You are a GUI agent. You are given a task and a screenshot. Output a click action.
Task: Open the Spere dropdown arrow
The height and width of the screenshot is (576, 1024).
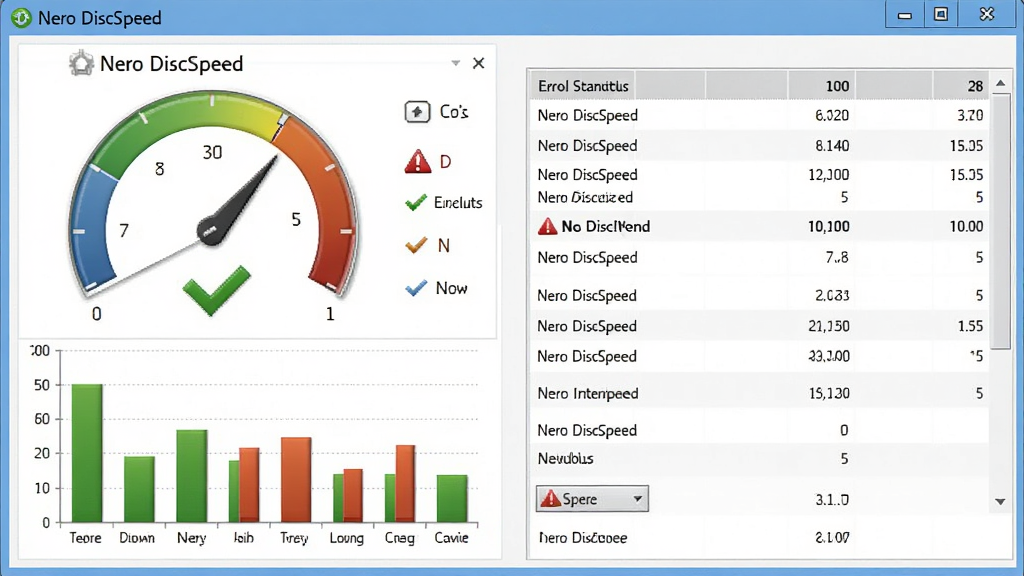(x=637, y=499)
